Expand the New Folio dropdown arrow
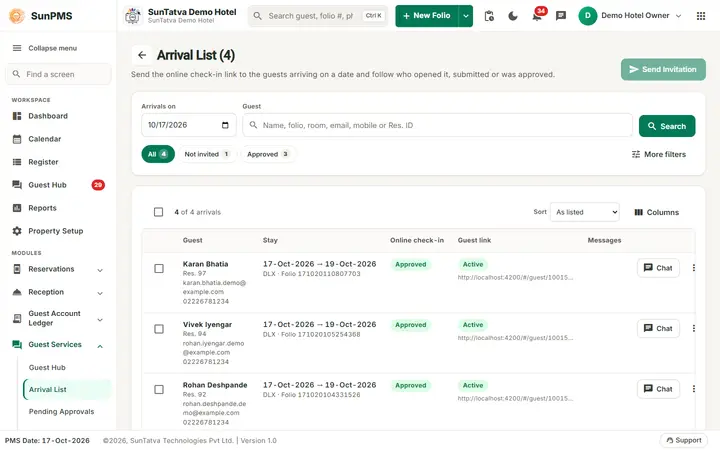 coord(466,16)
